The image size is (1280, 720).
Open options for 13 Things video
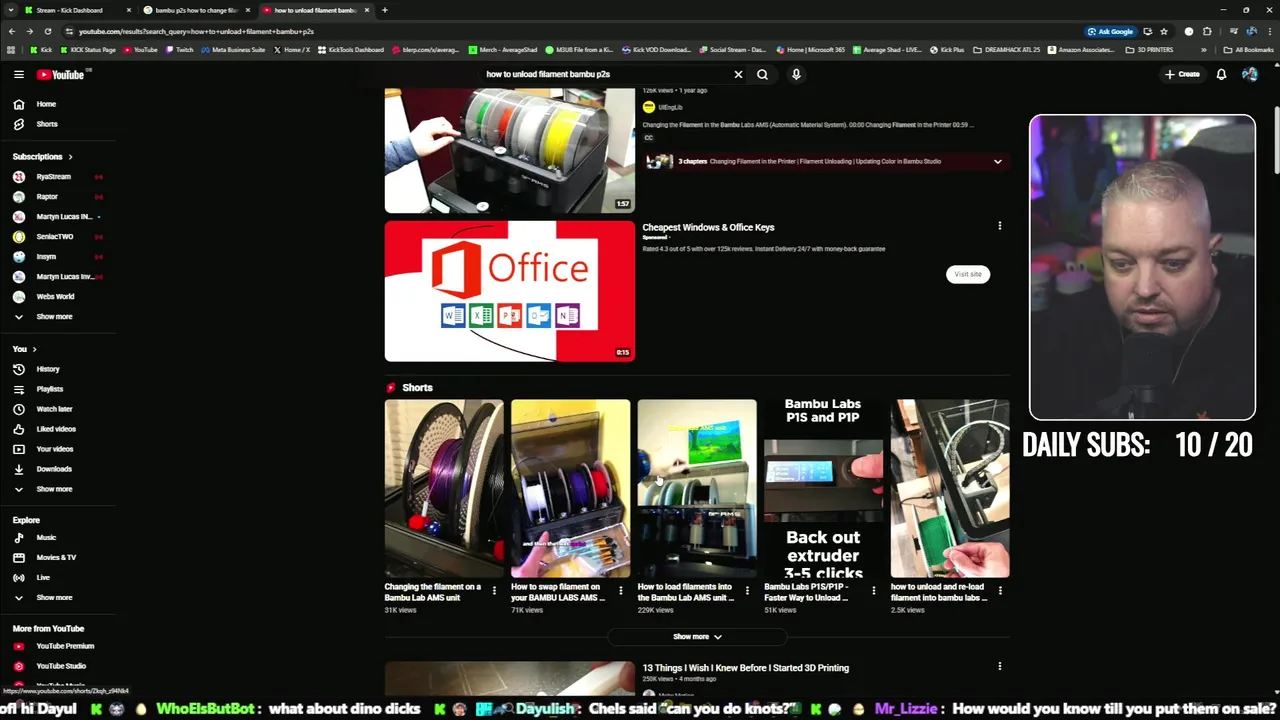pos(999,666)
